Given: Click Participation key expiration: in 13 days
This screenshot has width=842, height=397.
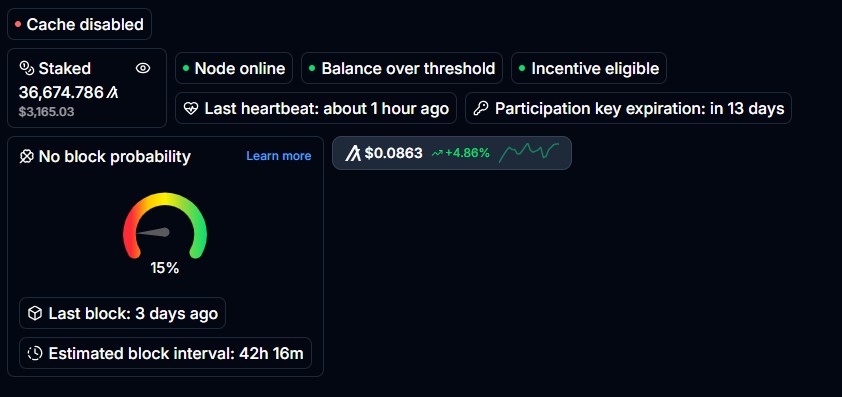Looking at the screenshot, I should (628, 109).
